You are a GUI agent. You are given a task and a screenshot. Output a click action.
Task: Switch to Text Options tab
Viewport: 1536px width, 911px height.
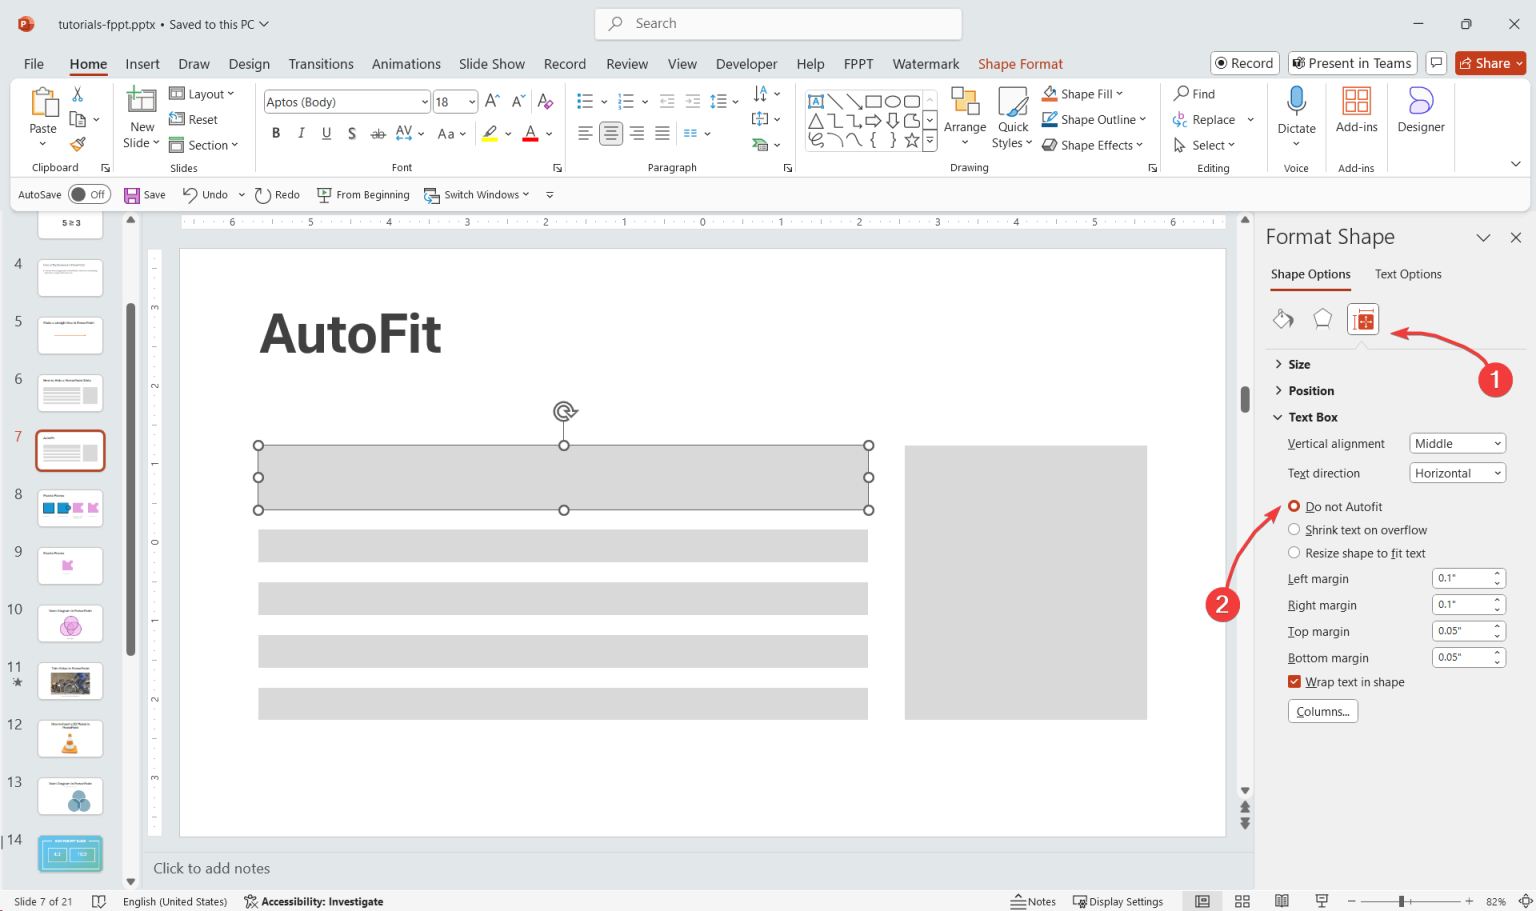pos(1408,274)
